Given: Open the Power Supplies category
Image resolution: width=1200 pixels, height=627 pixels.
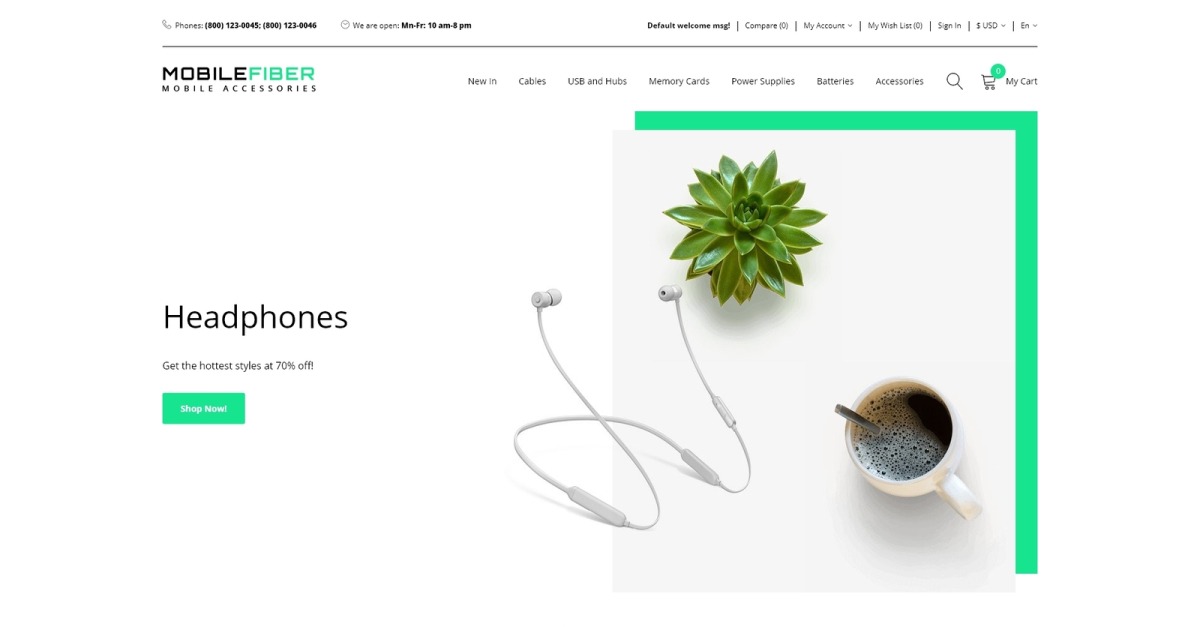Looking at the screenshot, I should (763, 81).
